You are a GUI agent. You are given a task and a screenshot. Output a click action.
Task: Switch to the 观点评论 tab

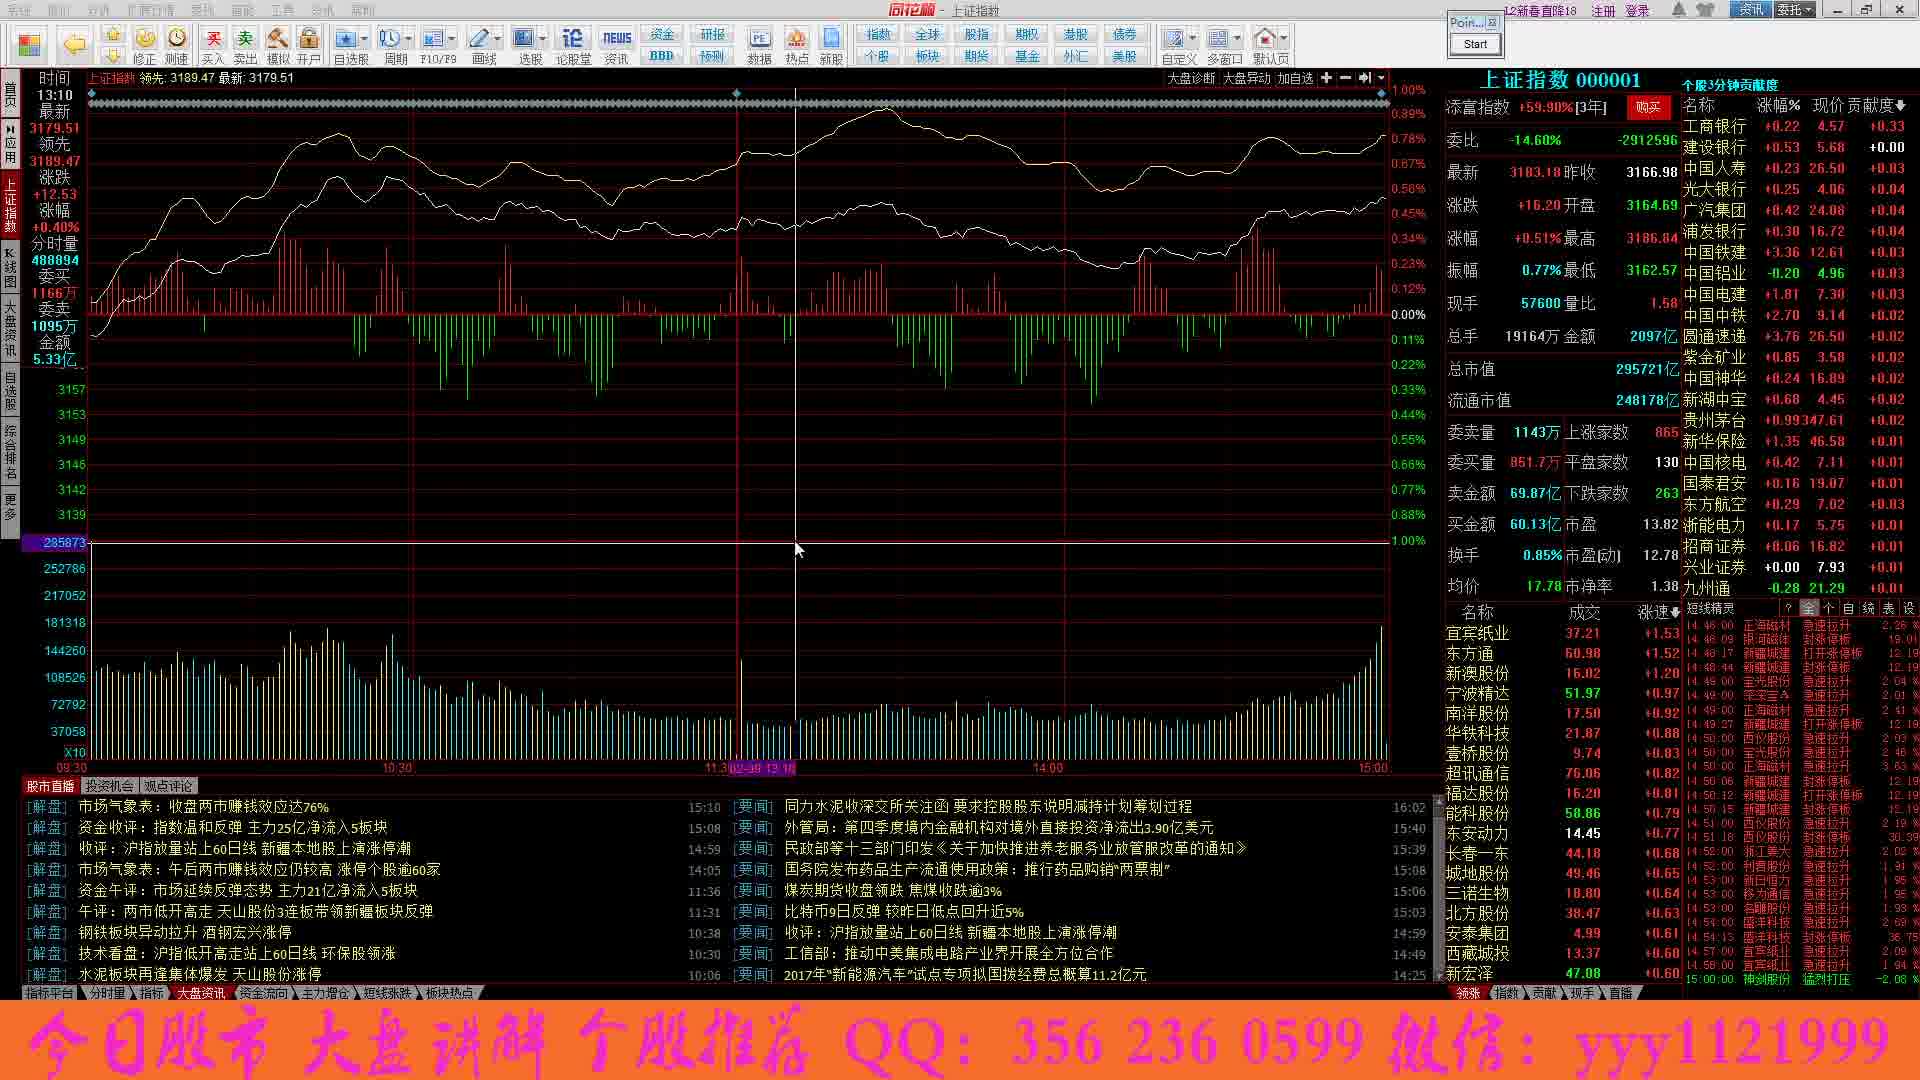click(x=168, y=786)
